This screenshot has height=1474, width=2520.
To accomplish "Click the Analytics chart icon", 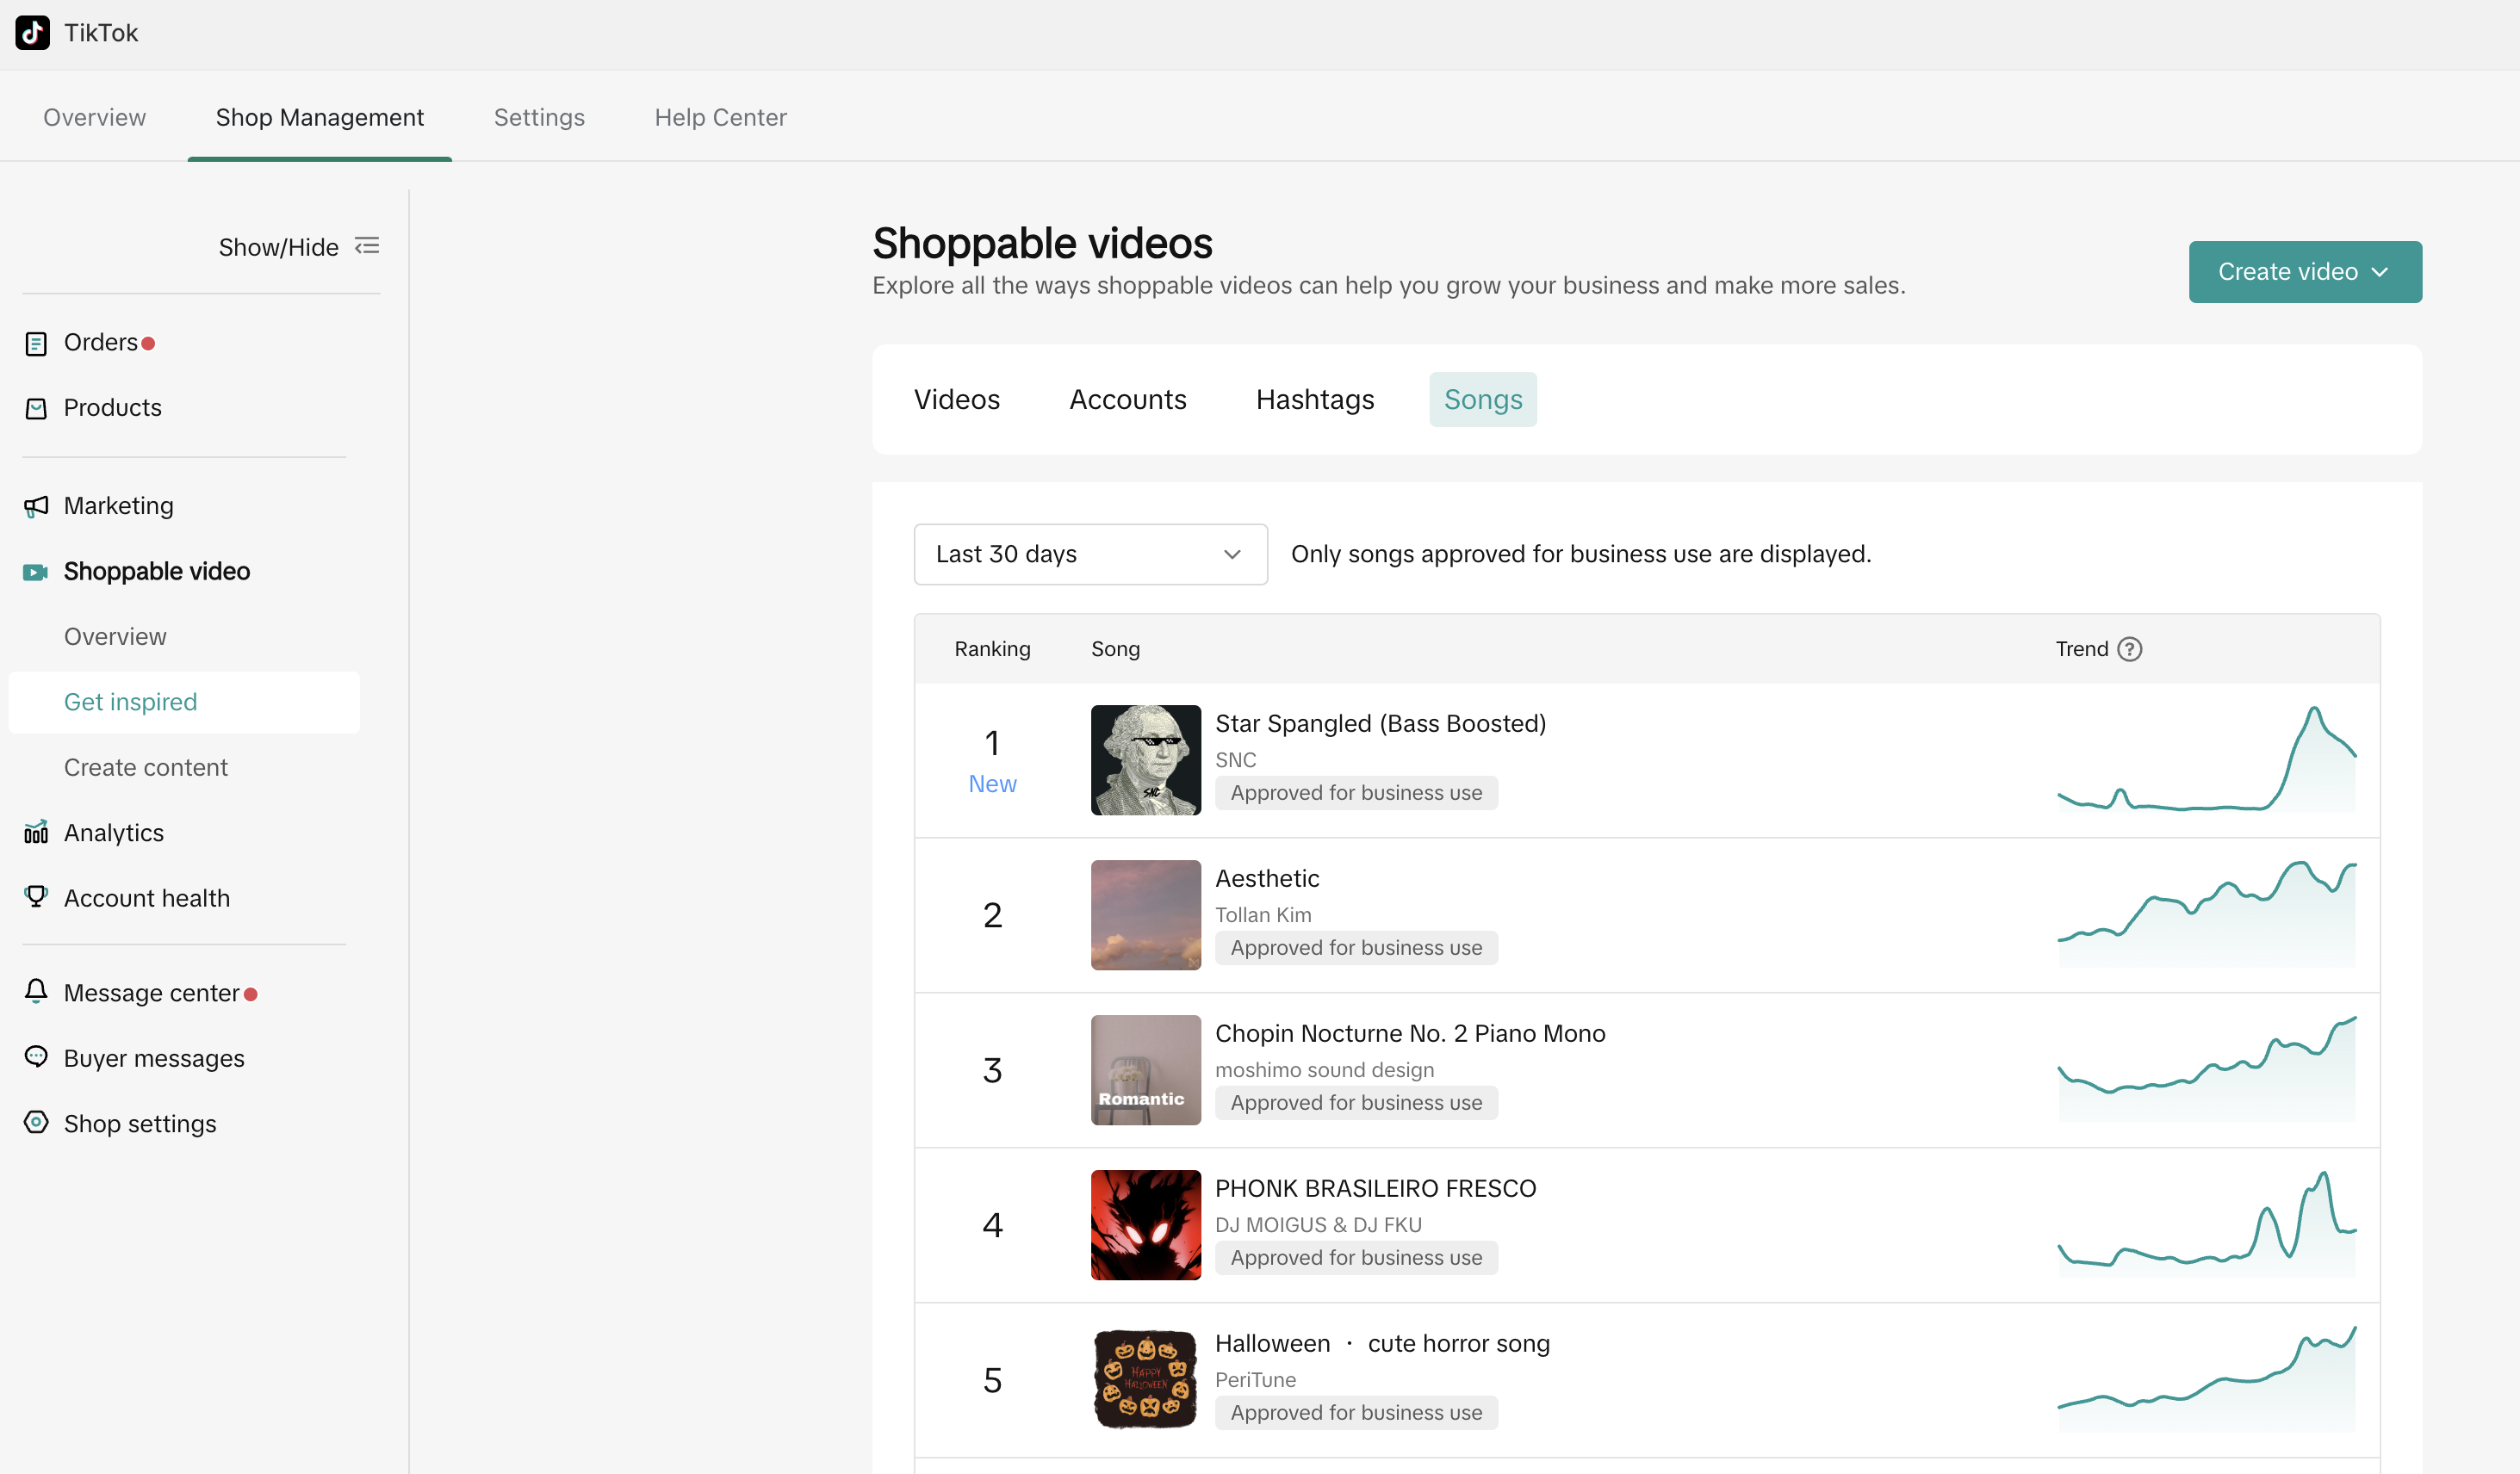I will (x=36, y=832).
